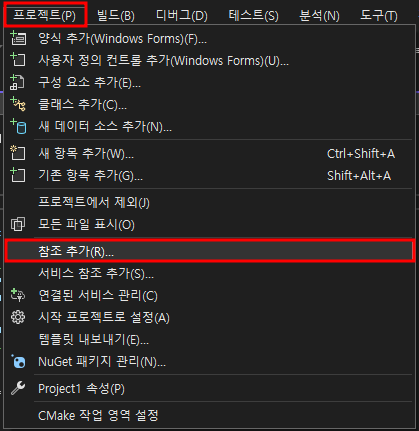Click the Add Class (클래스 추가) icon

pos(18,104)
